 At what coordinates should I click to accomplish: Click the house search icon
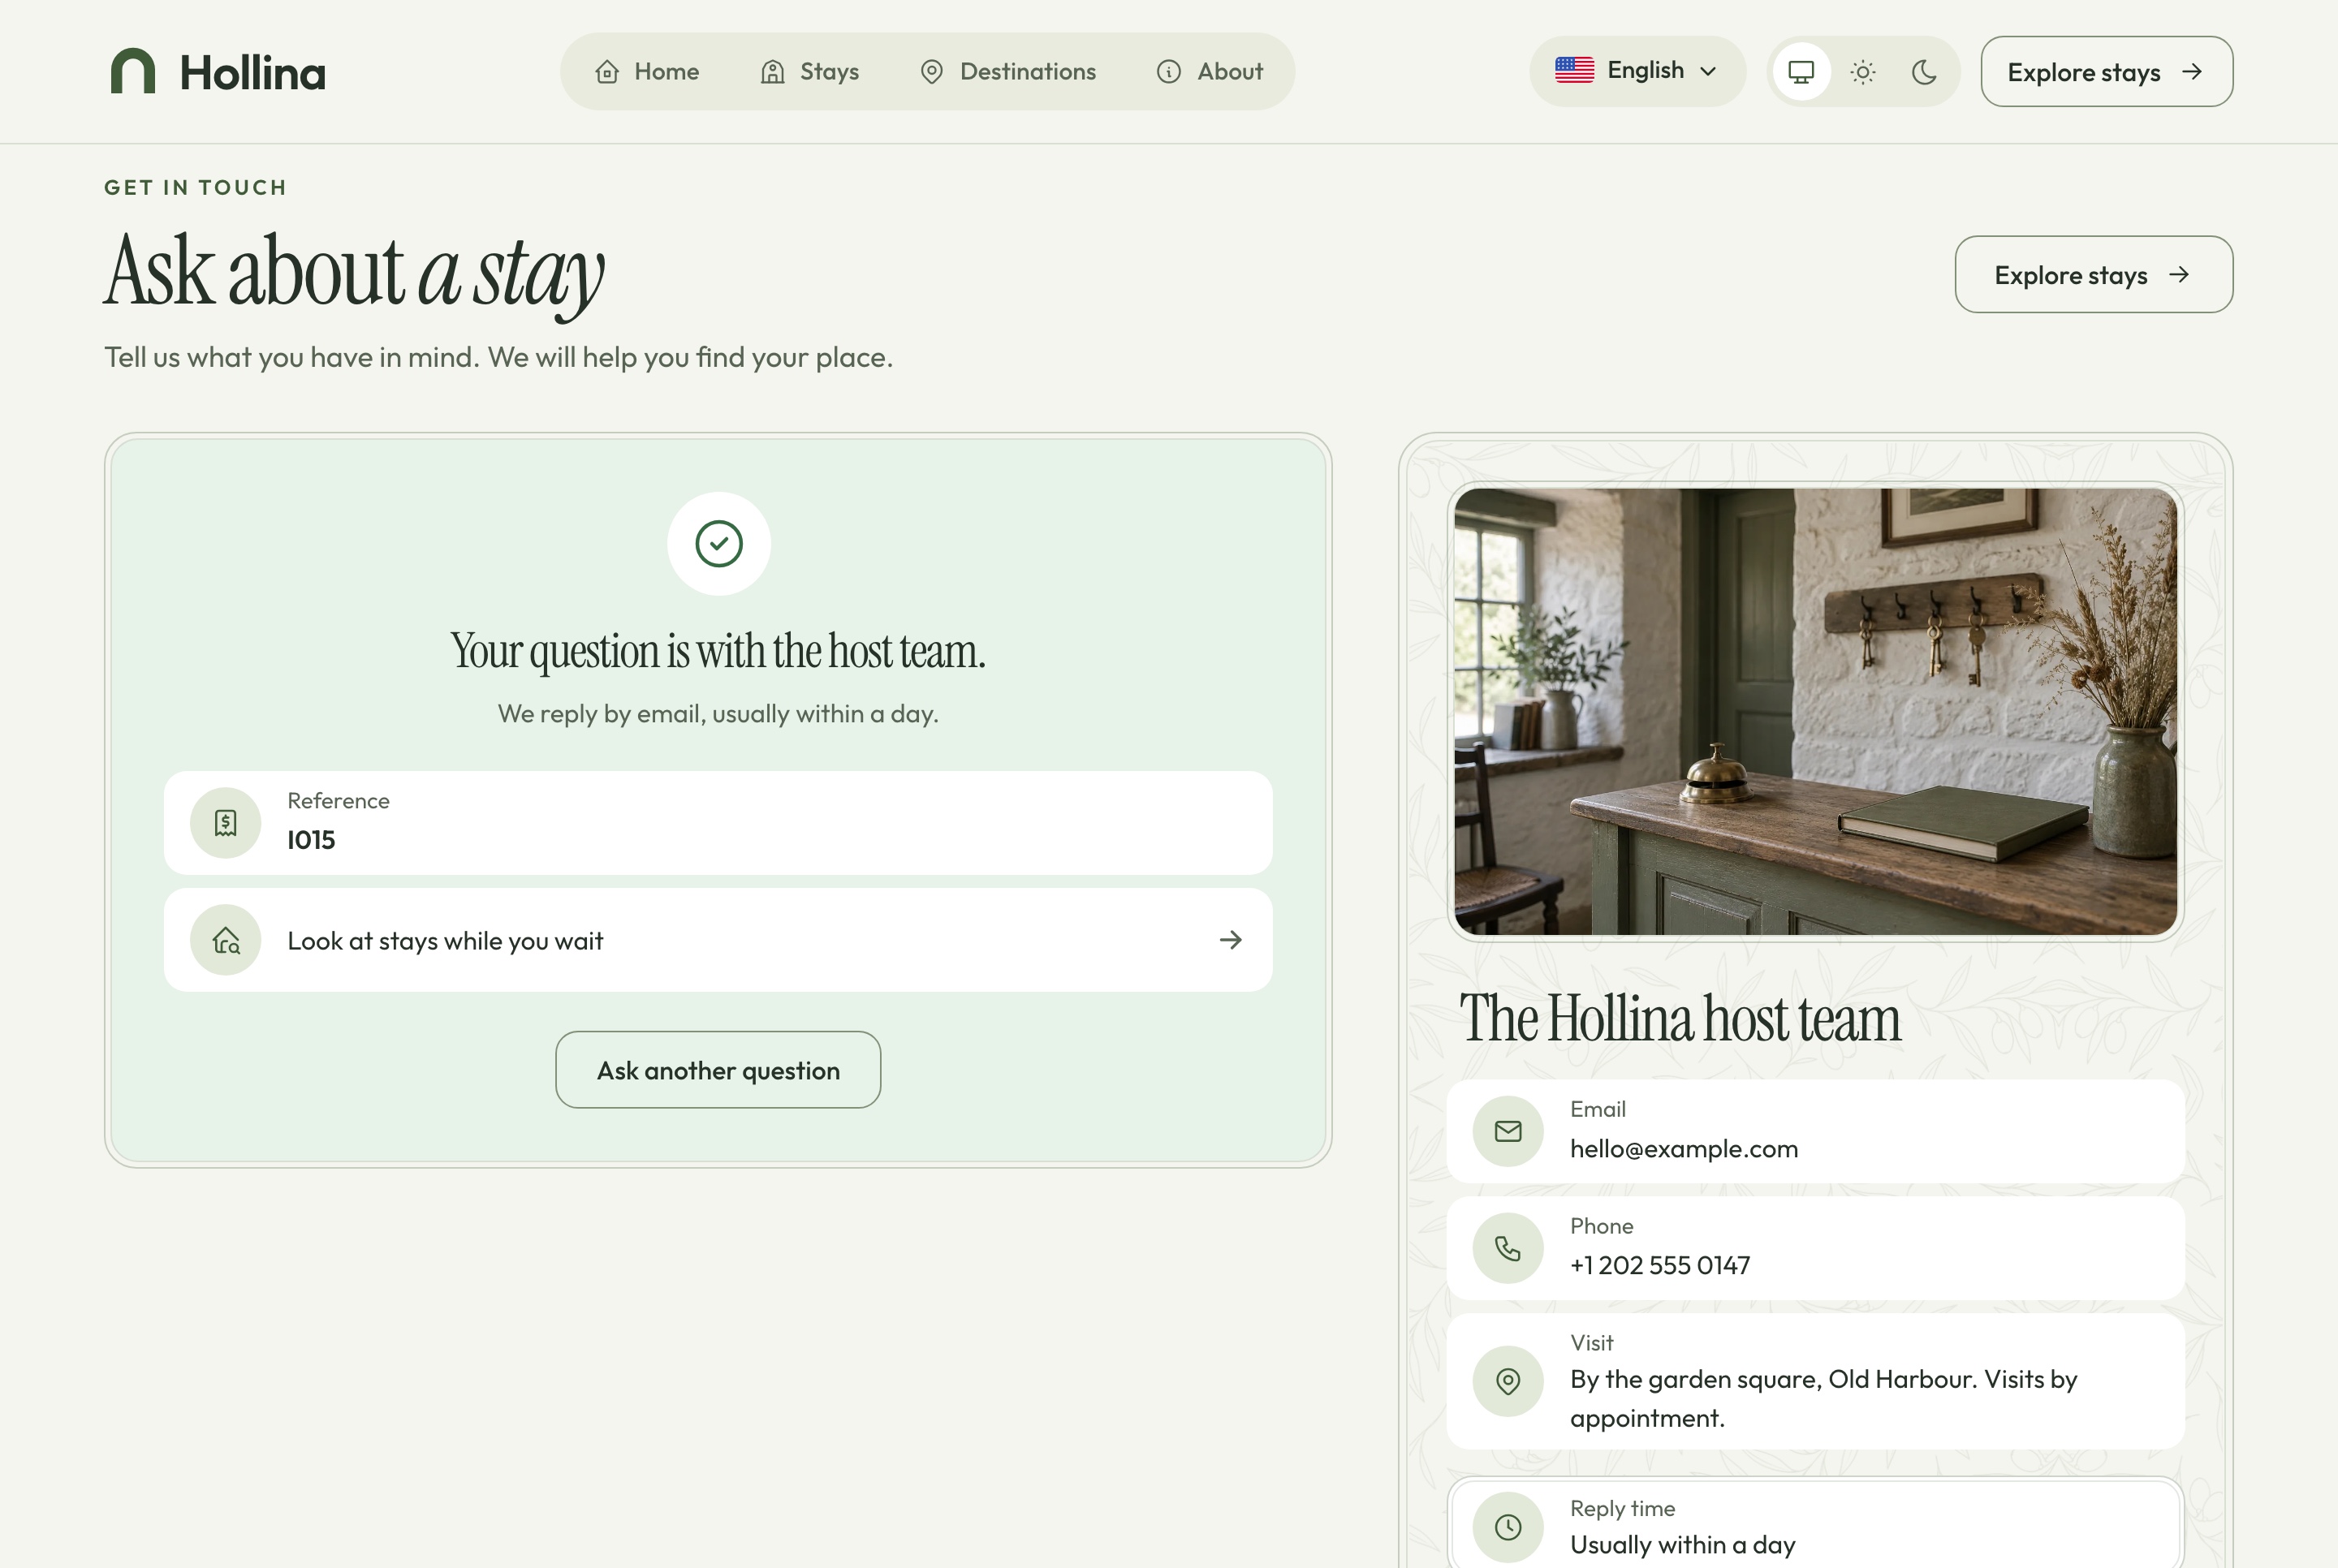pos(226,940)
